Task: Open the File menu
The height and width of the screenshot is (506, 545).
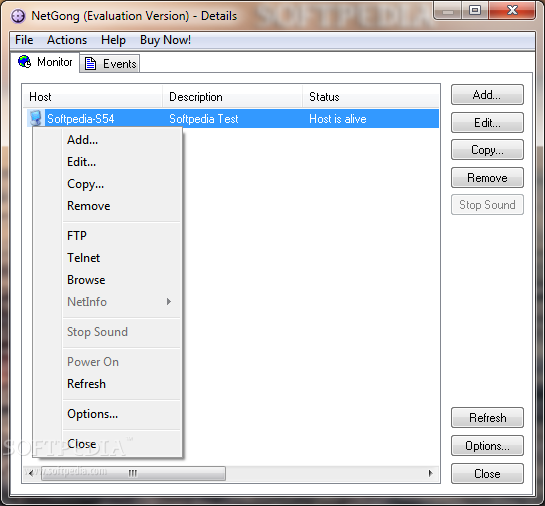Action: click(x=24, y=40)
